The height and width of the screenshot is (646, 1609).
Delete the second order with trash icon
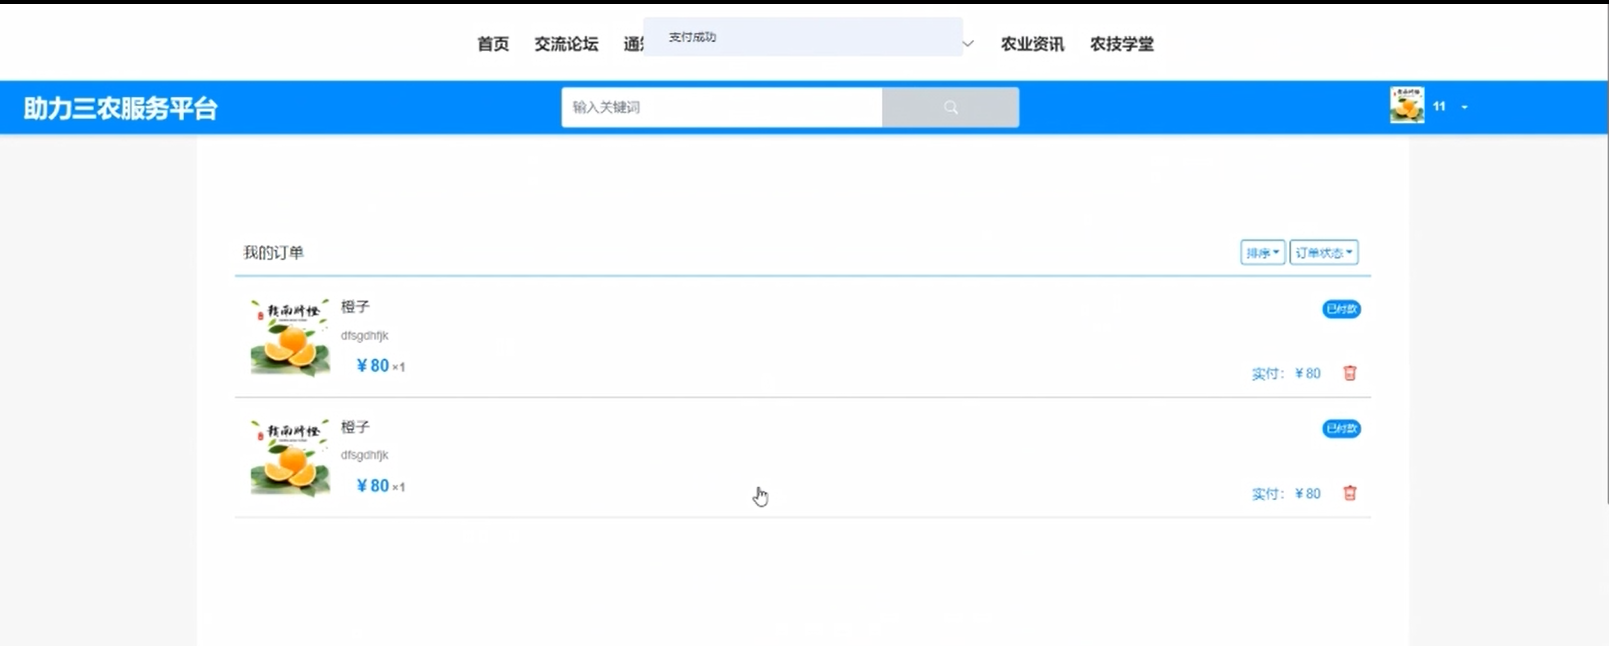pos(1350,493)
